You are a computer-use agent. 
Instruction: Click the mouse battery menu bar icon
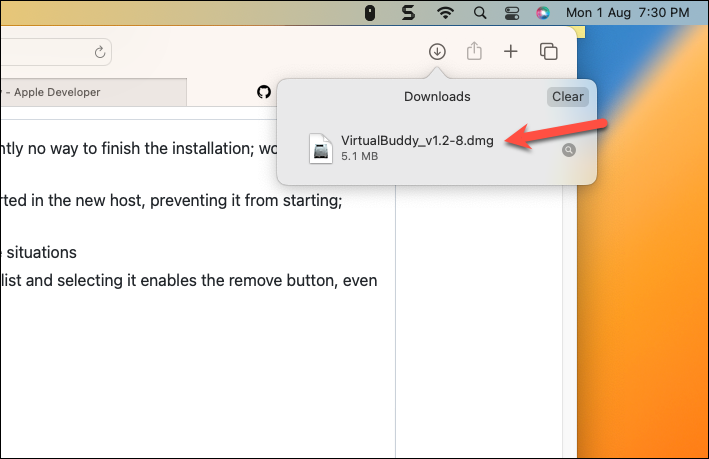tap(370, 13)
